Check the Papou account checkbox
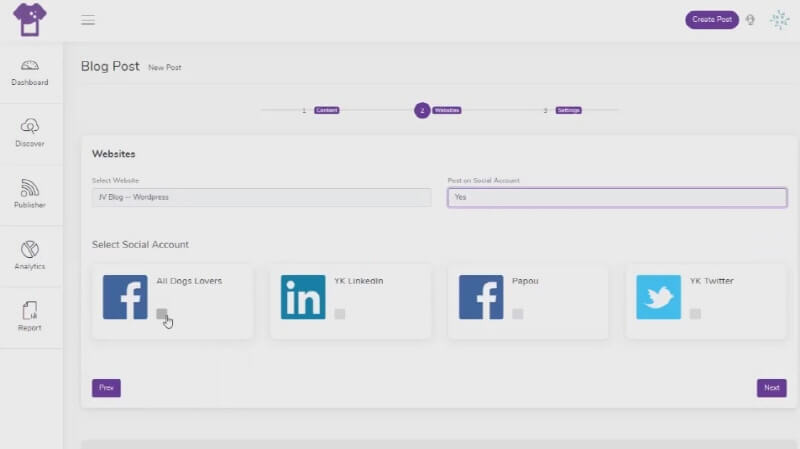 pyautogui.click(x=517, y=313)
